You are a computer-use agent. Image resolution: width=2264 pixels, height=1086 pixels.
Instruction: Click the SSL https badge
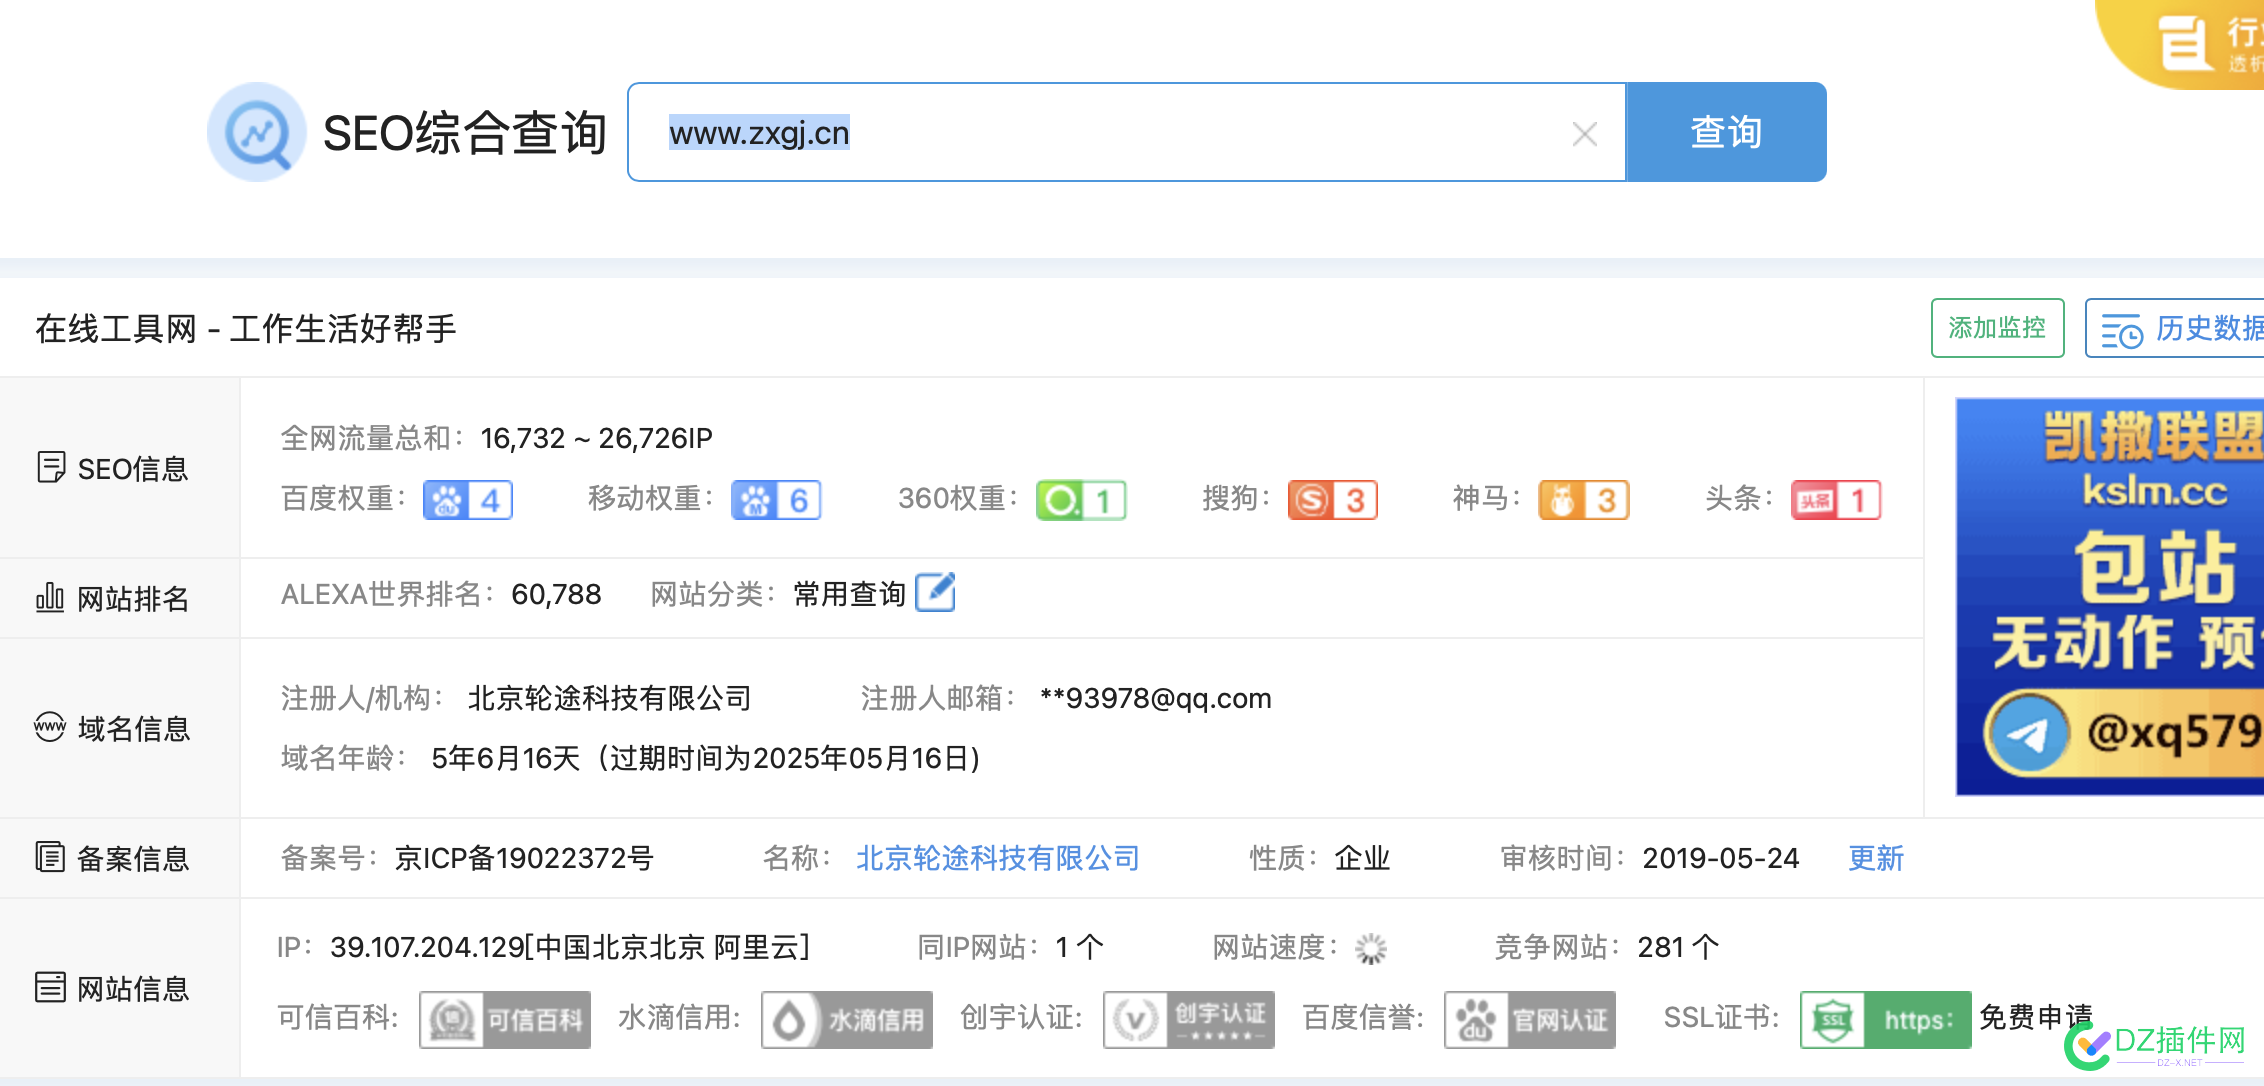point(1886,1019)
